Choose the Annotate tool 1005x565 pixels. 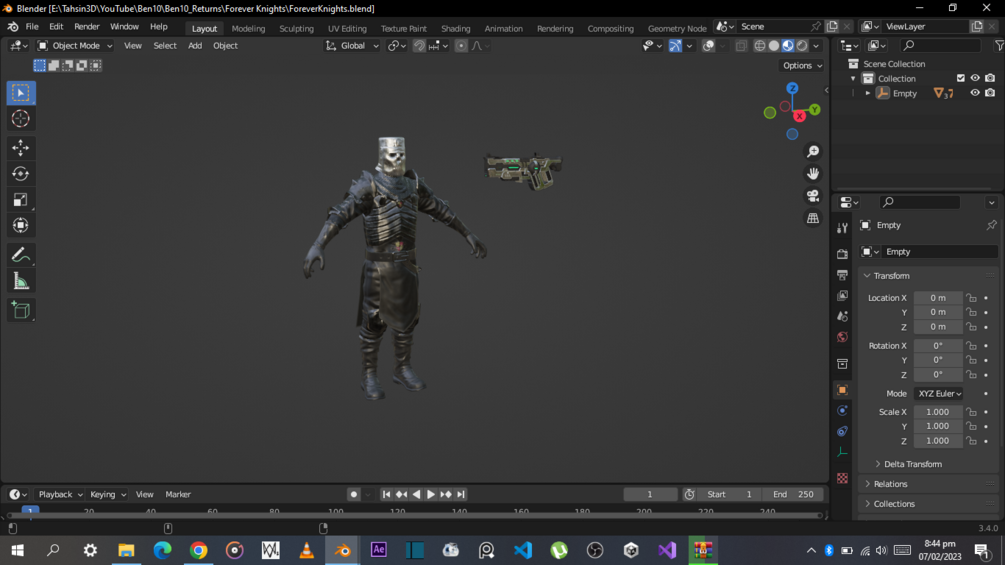pyautogui.click(x=21, y=255)
